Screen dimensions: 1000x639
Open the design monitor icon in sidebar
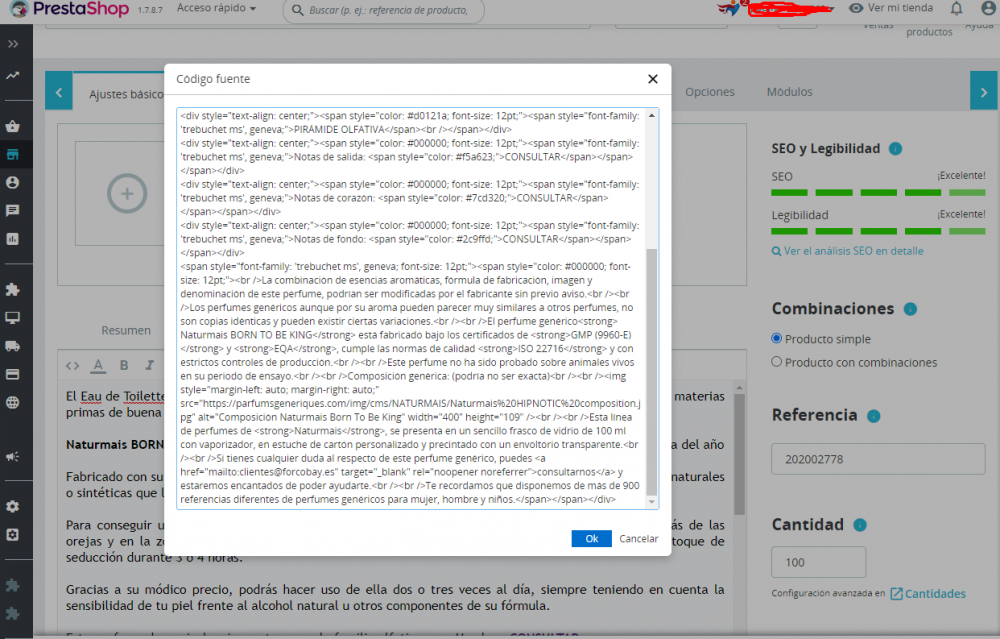pyautogui.click(x=13, y=318)
